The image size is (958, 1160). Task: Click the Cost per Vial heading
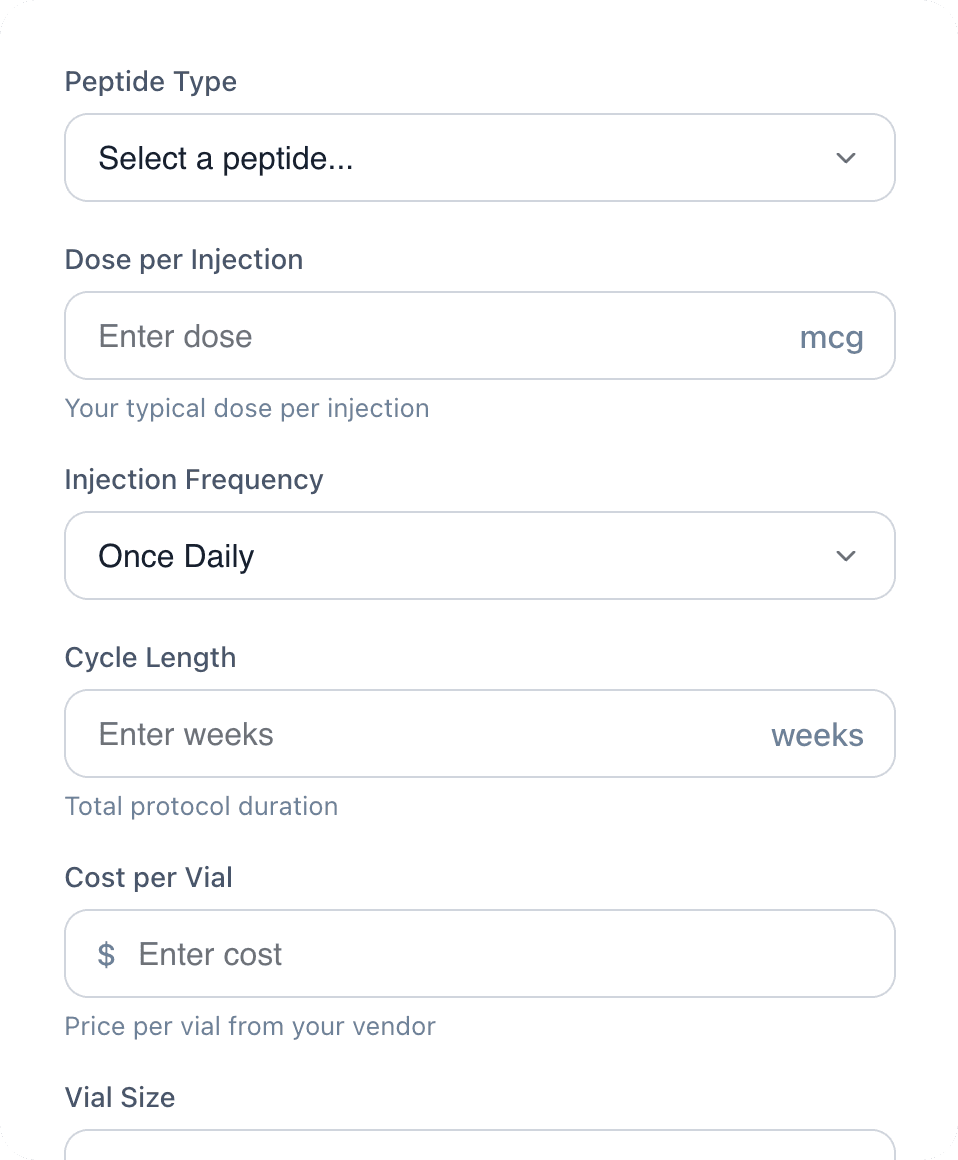148,878
